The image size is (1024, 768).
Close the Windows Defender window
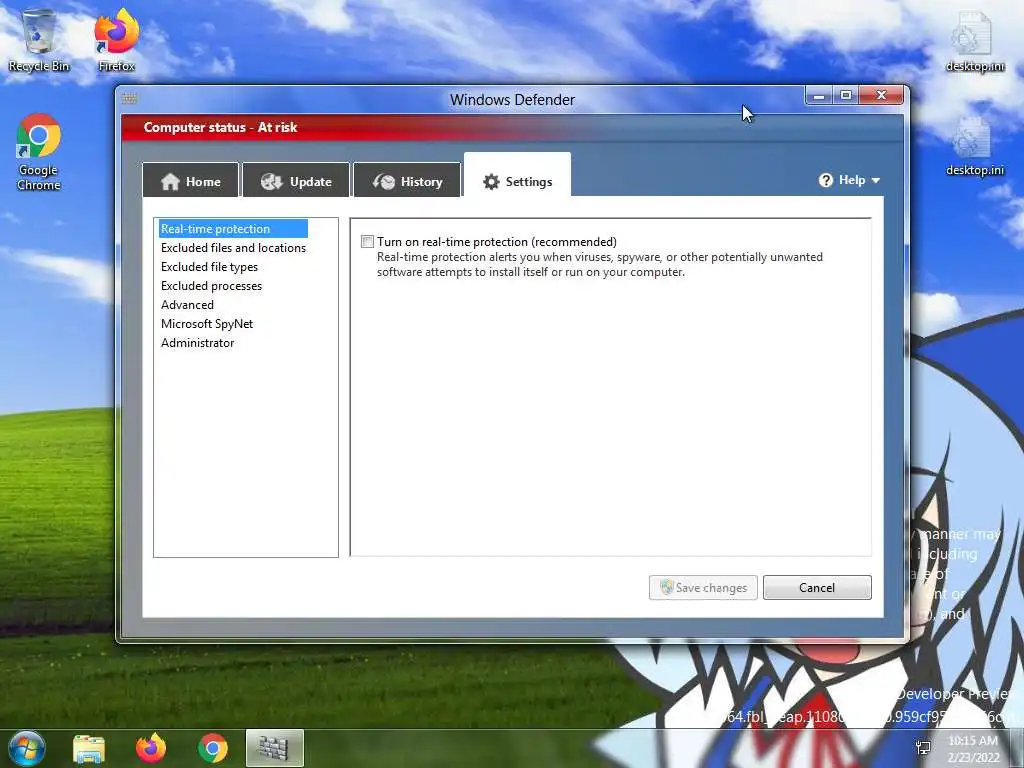coord(881,95)
